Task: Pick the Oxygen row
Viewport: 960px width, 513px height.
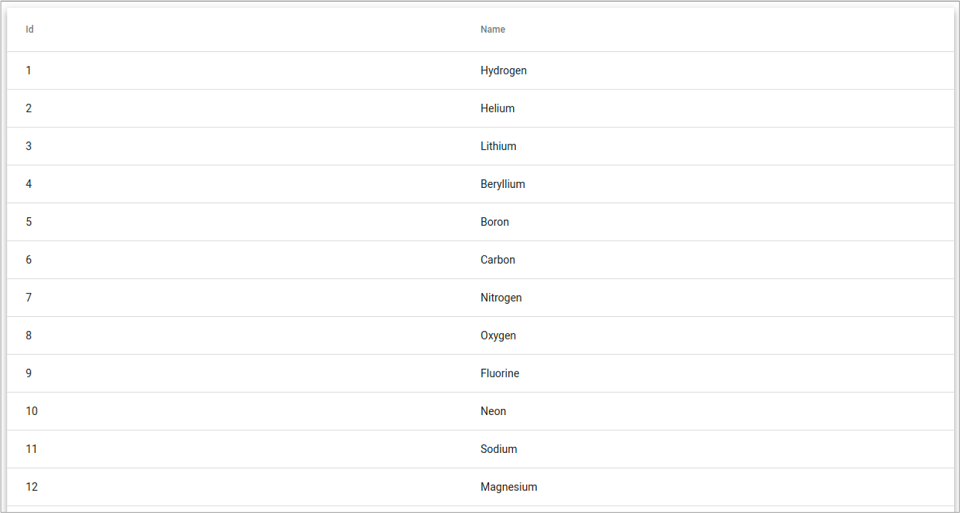Action: coord(498,336)
